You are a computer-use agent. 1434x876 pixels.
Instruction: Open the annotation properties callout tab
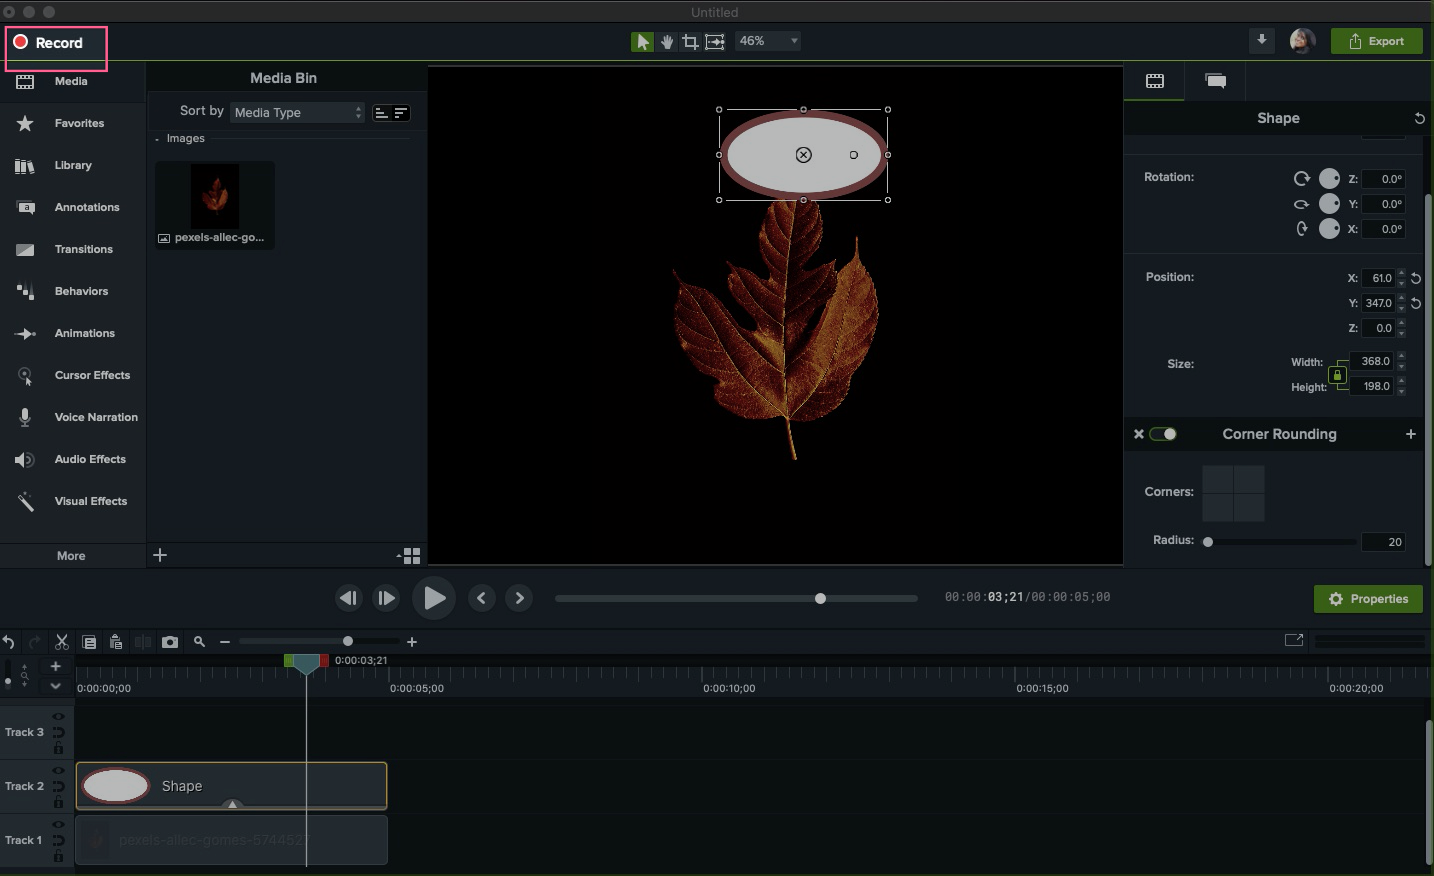tap(1216, 81)
